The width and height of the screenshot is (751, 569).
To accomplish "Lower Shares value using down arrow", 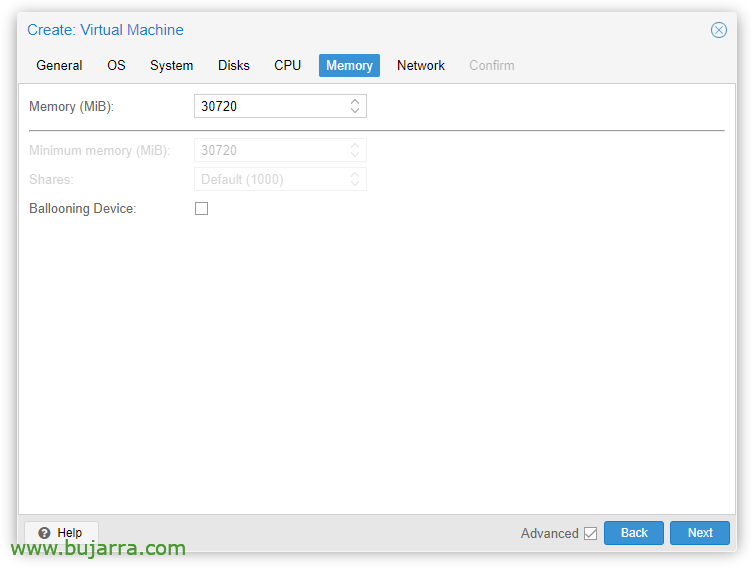I will 354,184.
